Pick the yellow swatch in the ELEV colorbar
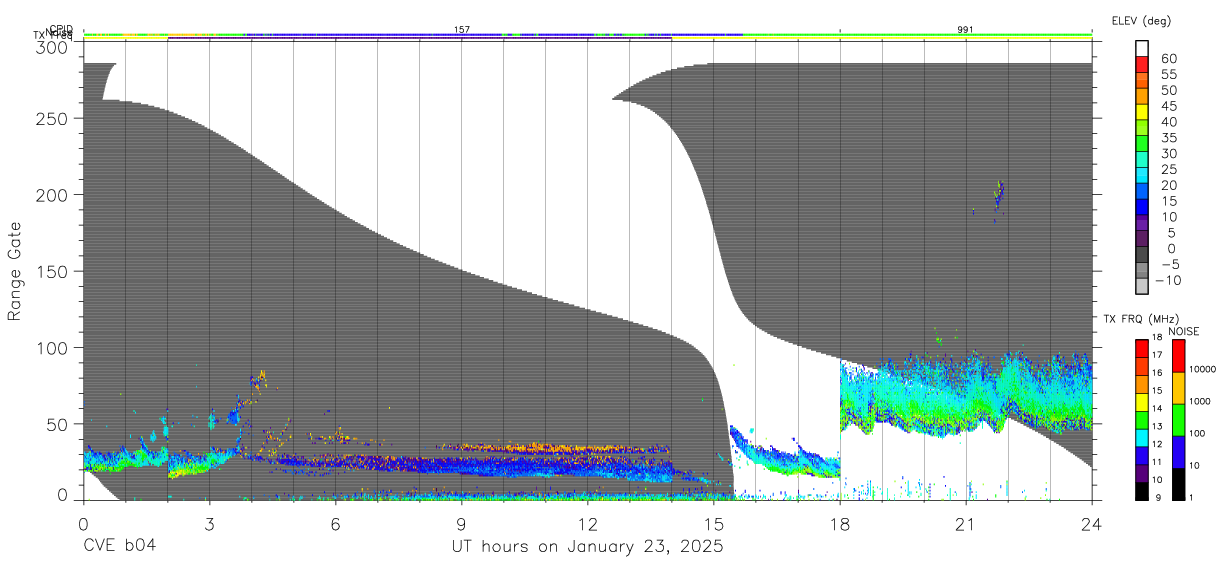Screen dimensions: 1228x567 tap(1143, 112)
